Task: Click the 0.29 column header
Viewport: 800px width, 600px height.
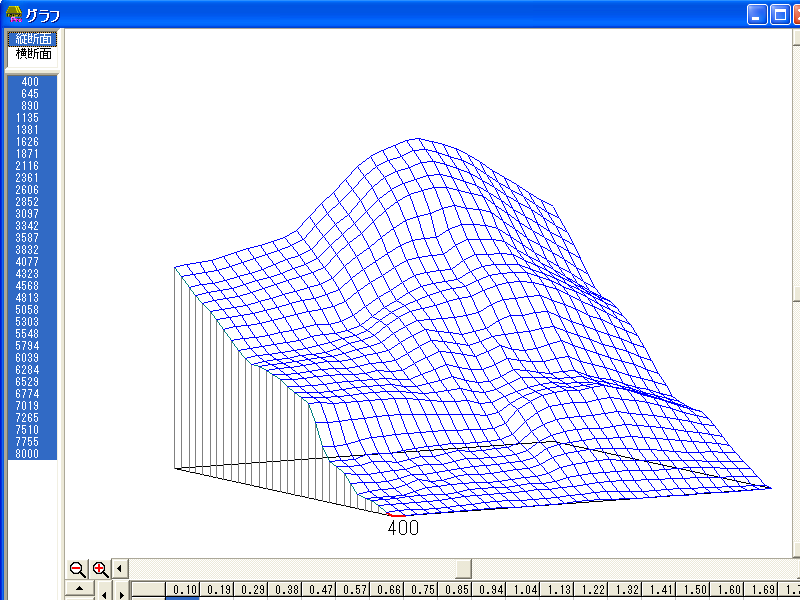Action: tap(251, 590)
